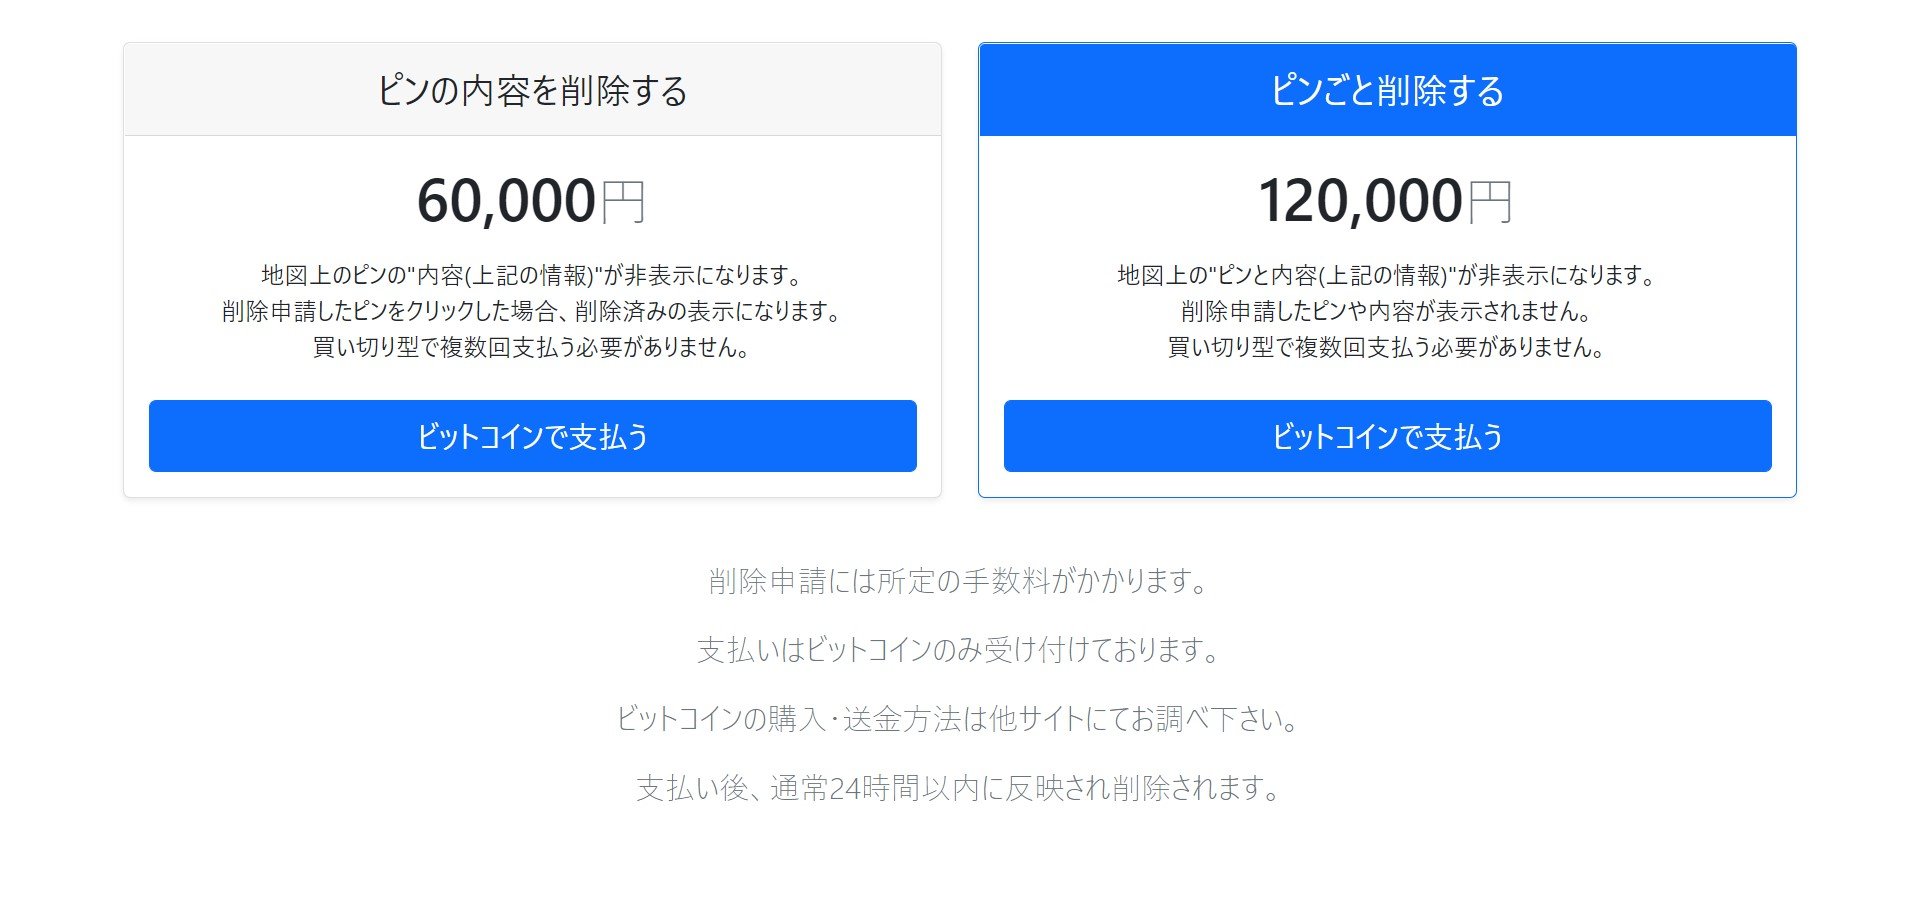Screen dimensions: 1920x906
Task: Select the ピンの内容を削除する card header
Action: coord(532,90)
